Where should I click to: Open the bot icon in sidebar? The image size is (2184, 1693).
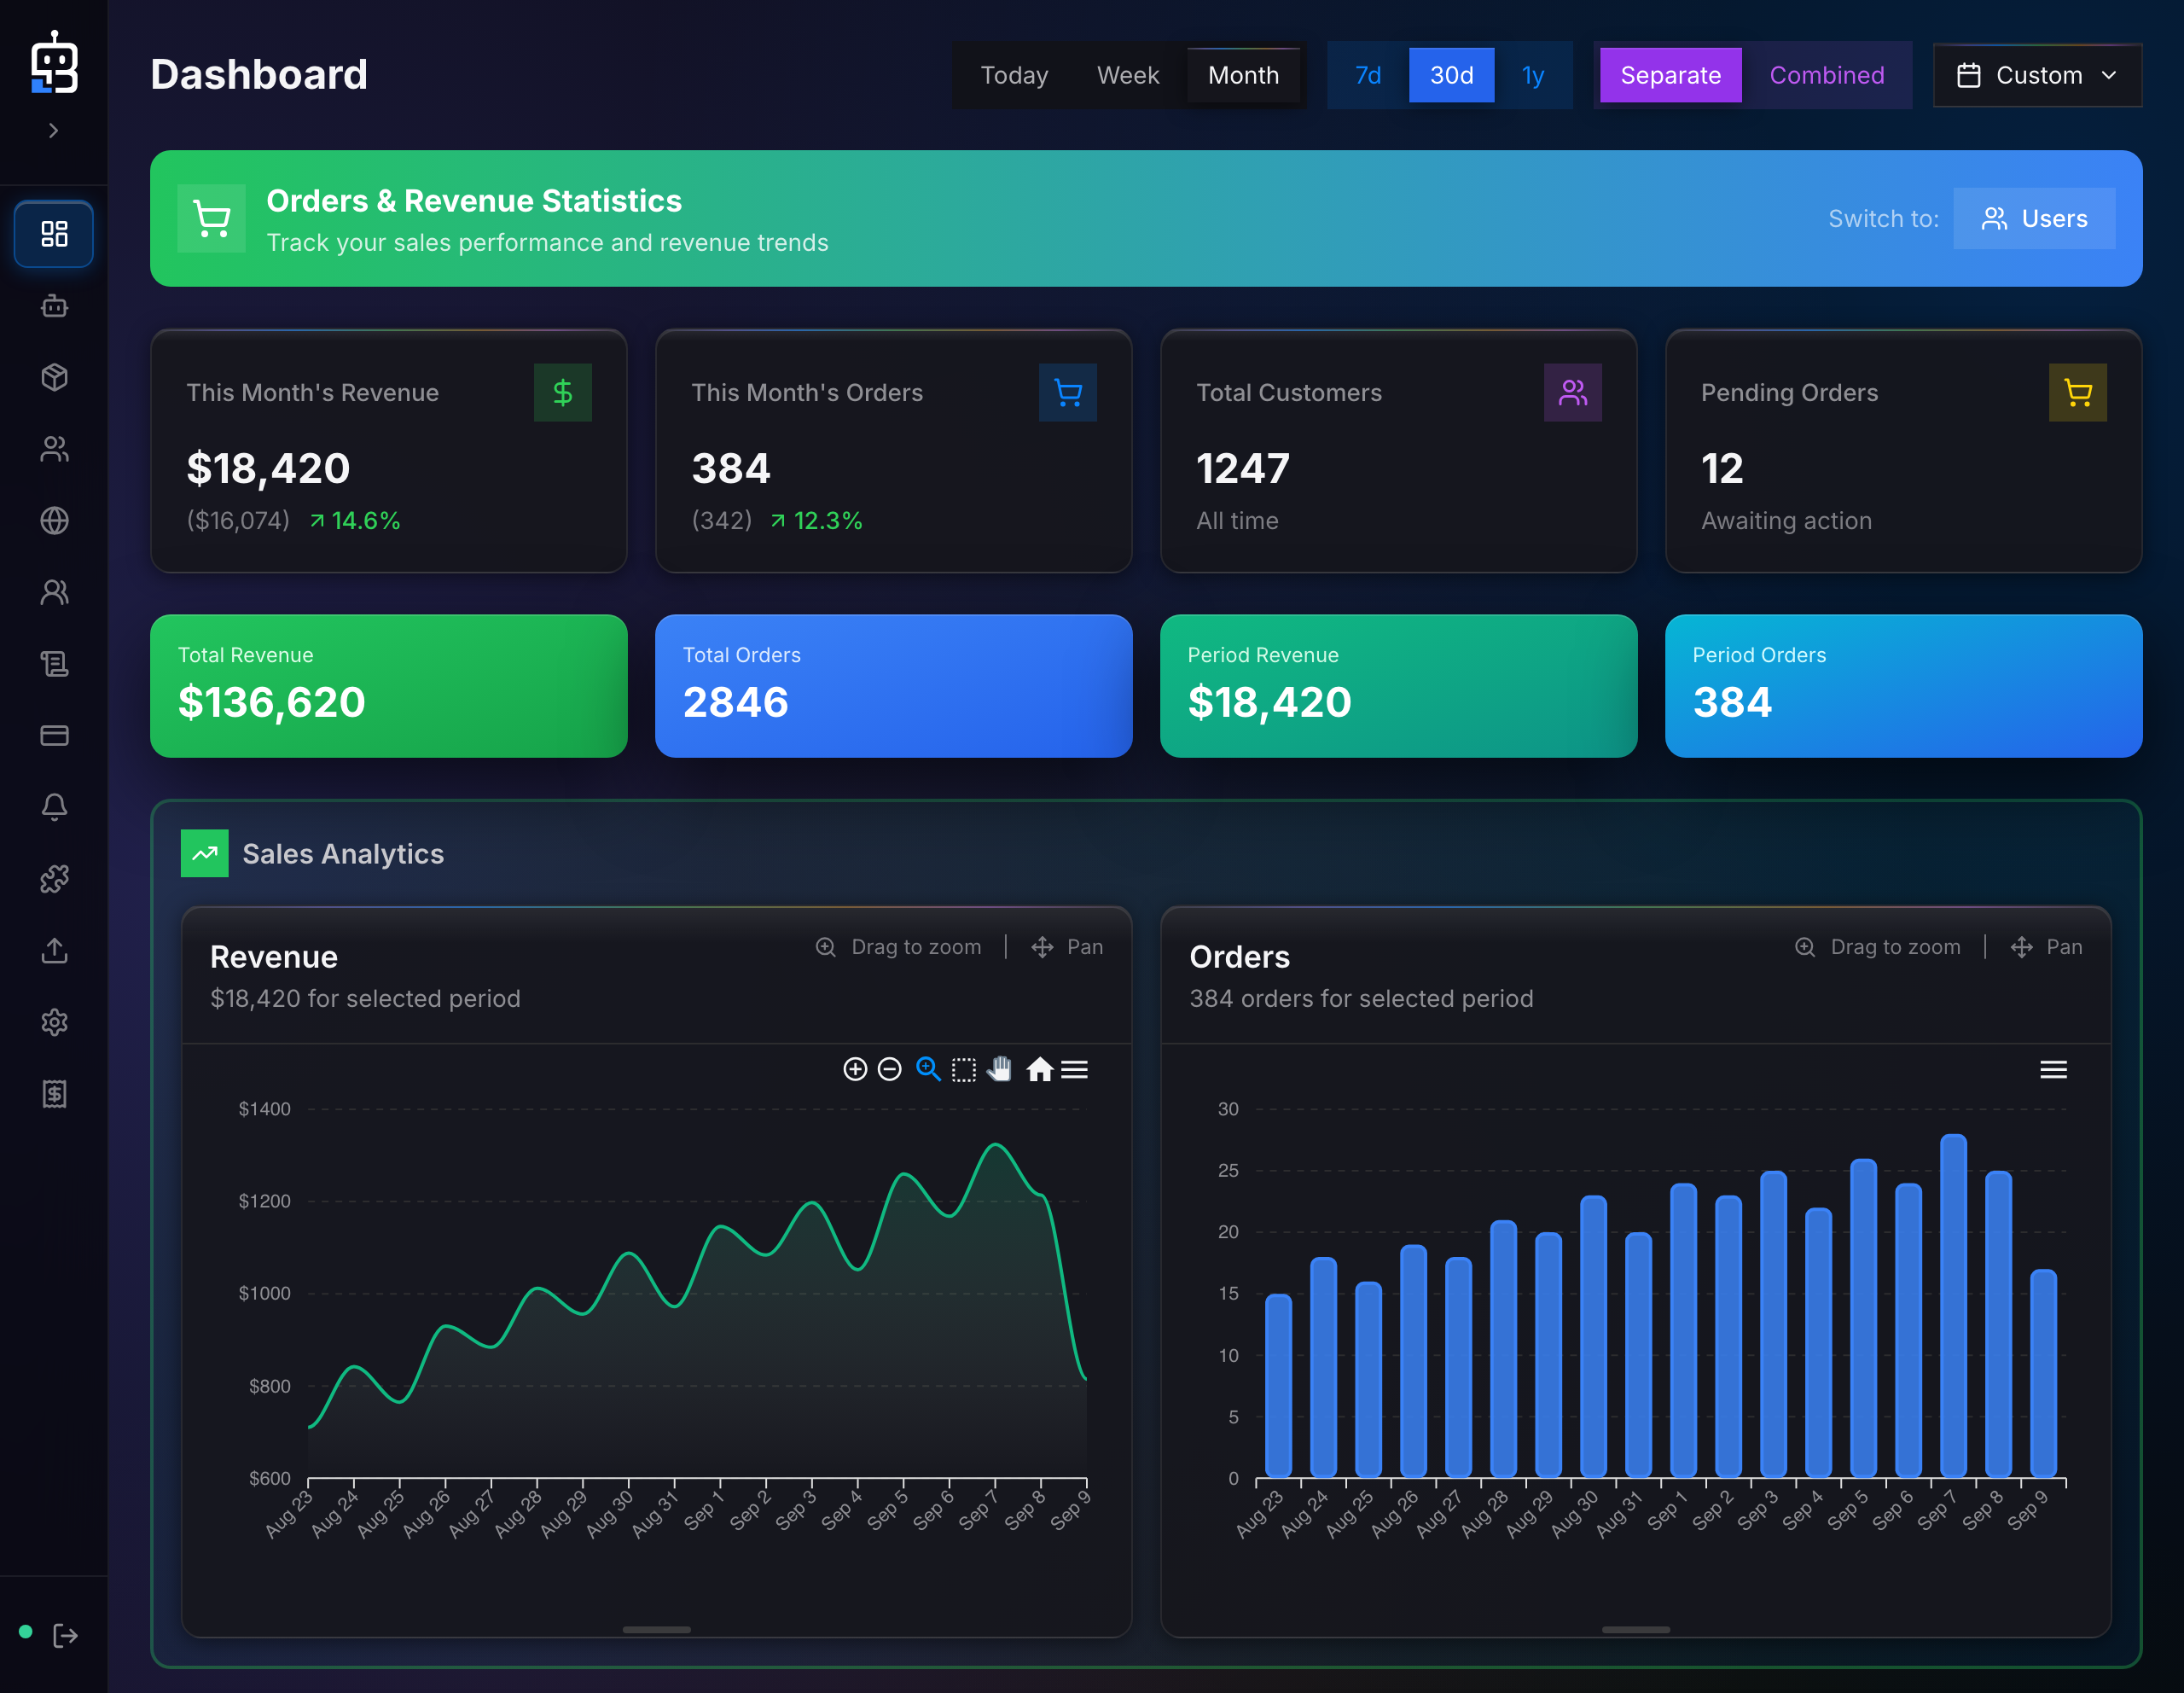tap(54, 306)
